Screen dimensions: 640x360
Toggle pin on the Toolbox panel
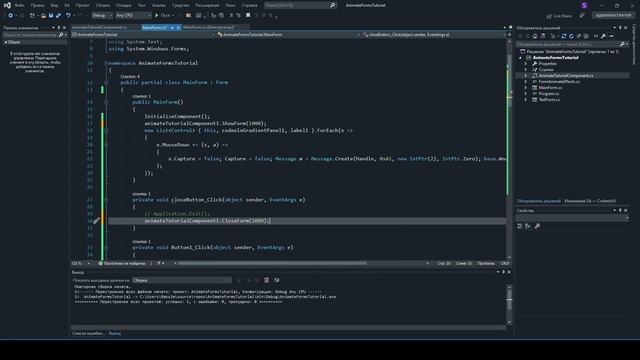pos(58,28)
